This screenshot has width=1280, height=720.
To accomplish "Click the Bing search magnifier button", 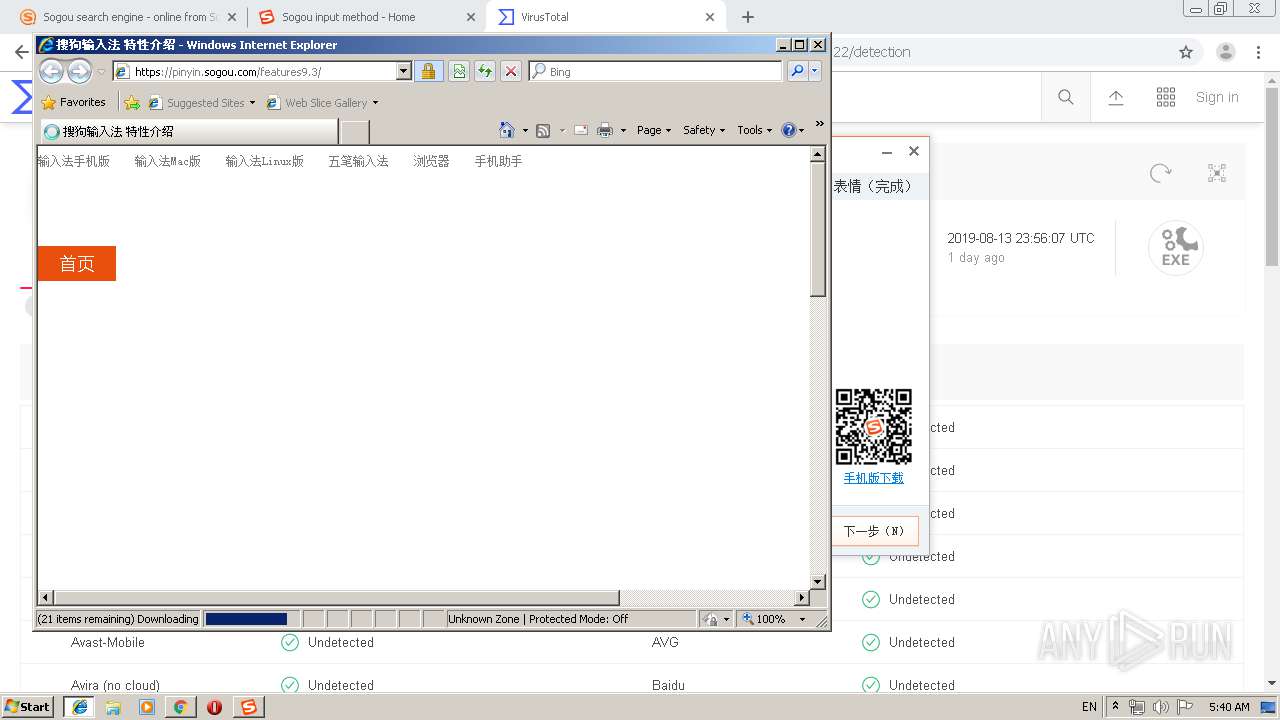I will [x=797, y=71].
